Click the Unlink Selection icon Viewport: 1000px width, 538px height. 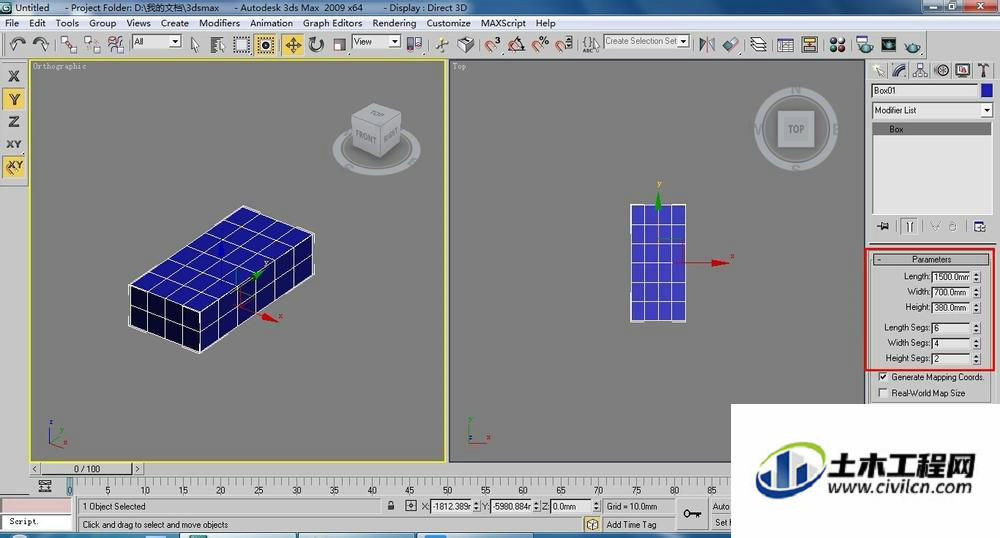click(x=92, y=44)
